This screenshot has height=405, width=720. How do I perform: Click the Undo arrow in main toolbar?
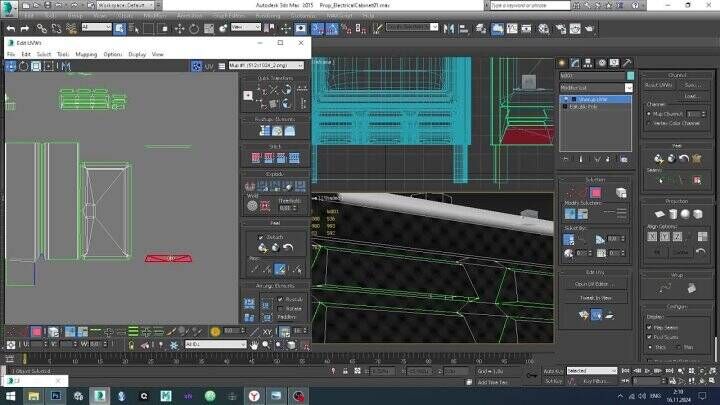pos(11,28)
